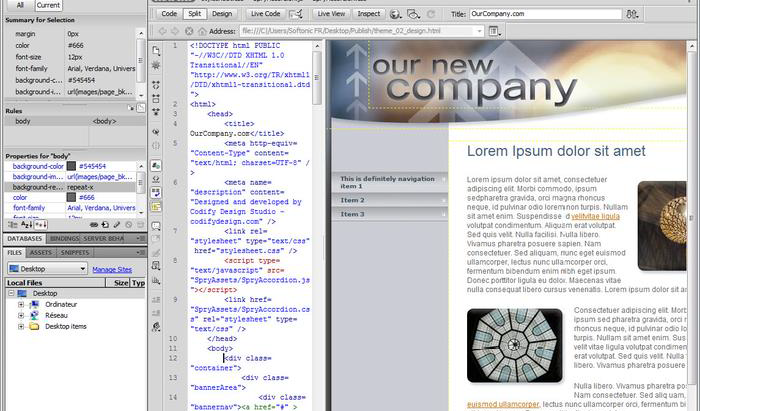Click the Attach Style Sheet link icon

click(x=94, y=225)
